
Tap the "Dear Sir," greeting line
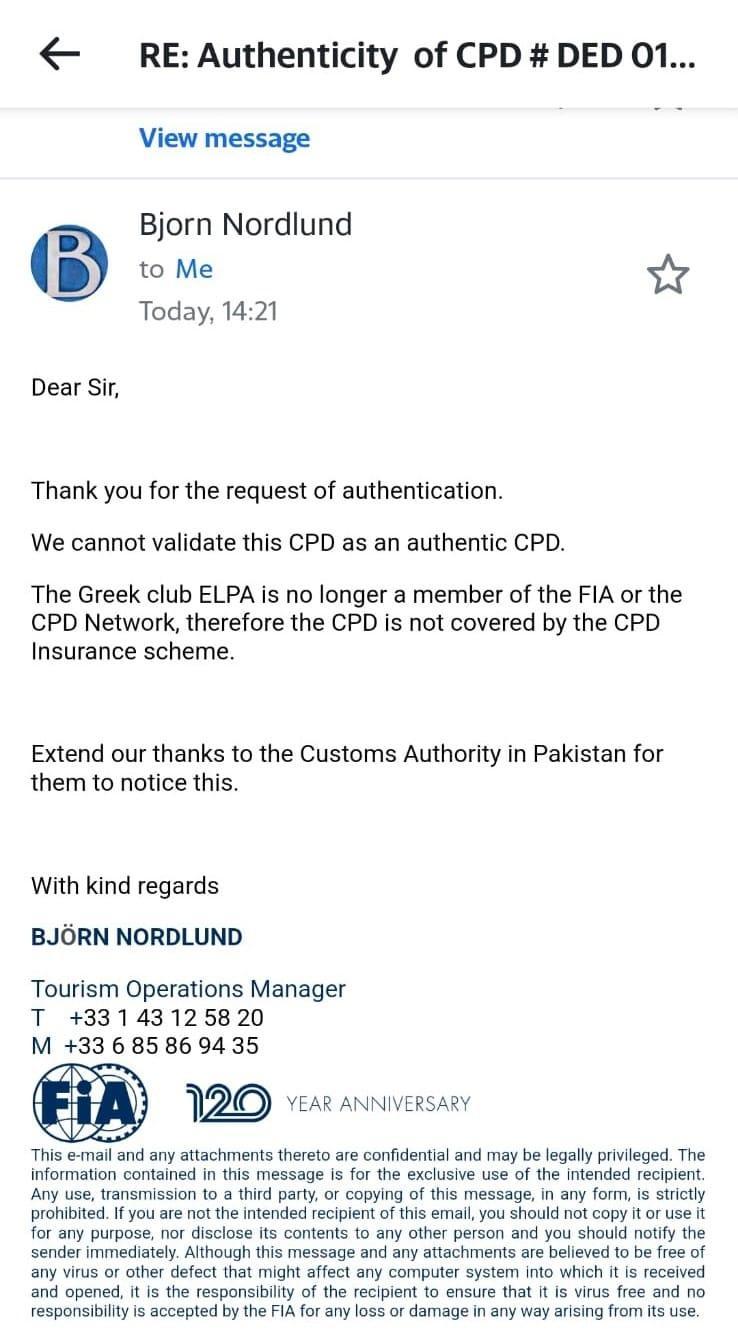click(x=75, y=387)
